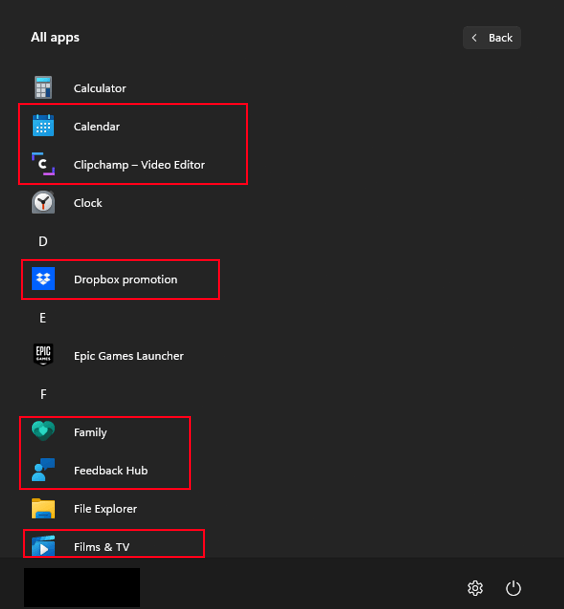The height and width of the screenshot is (609, 564).
Task: Click the Clock app icon
Action: tap(43, 202)
